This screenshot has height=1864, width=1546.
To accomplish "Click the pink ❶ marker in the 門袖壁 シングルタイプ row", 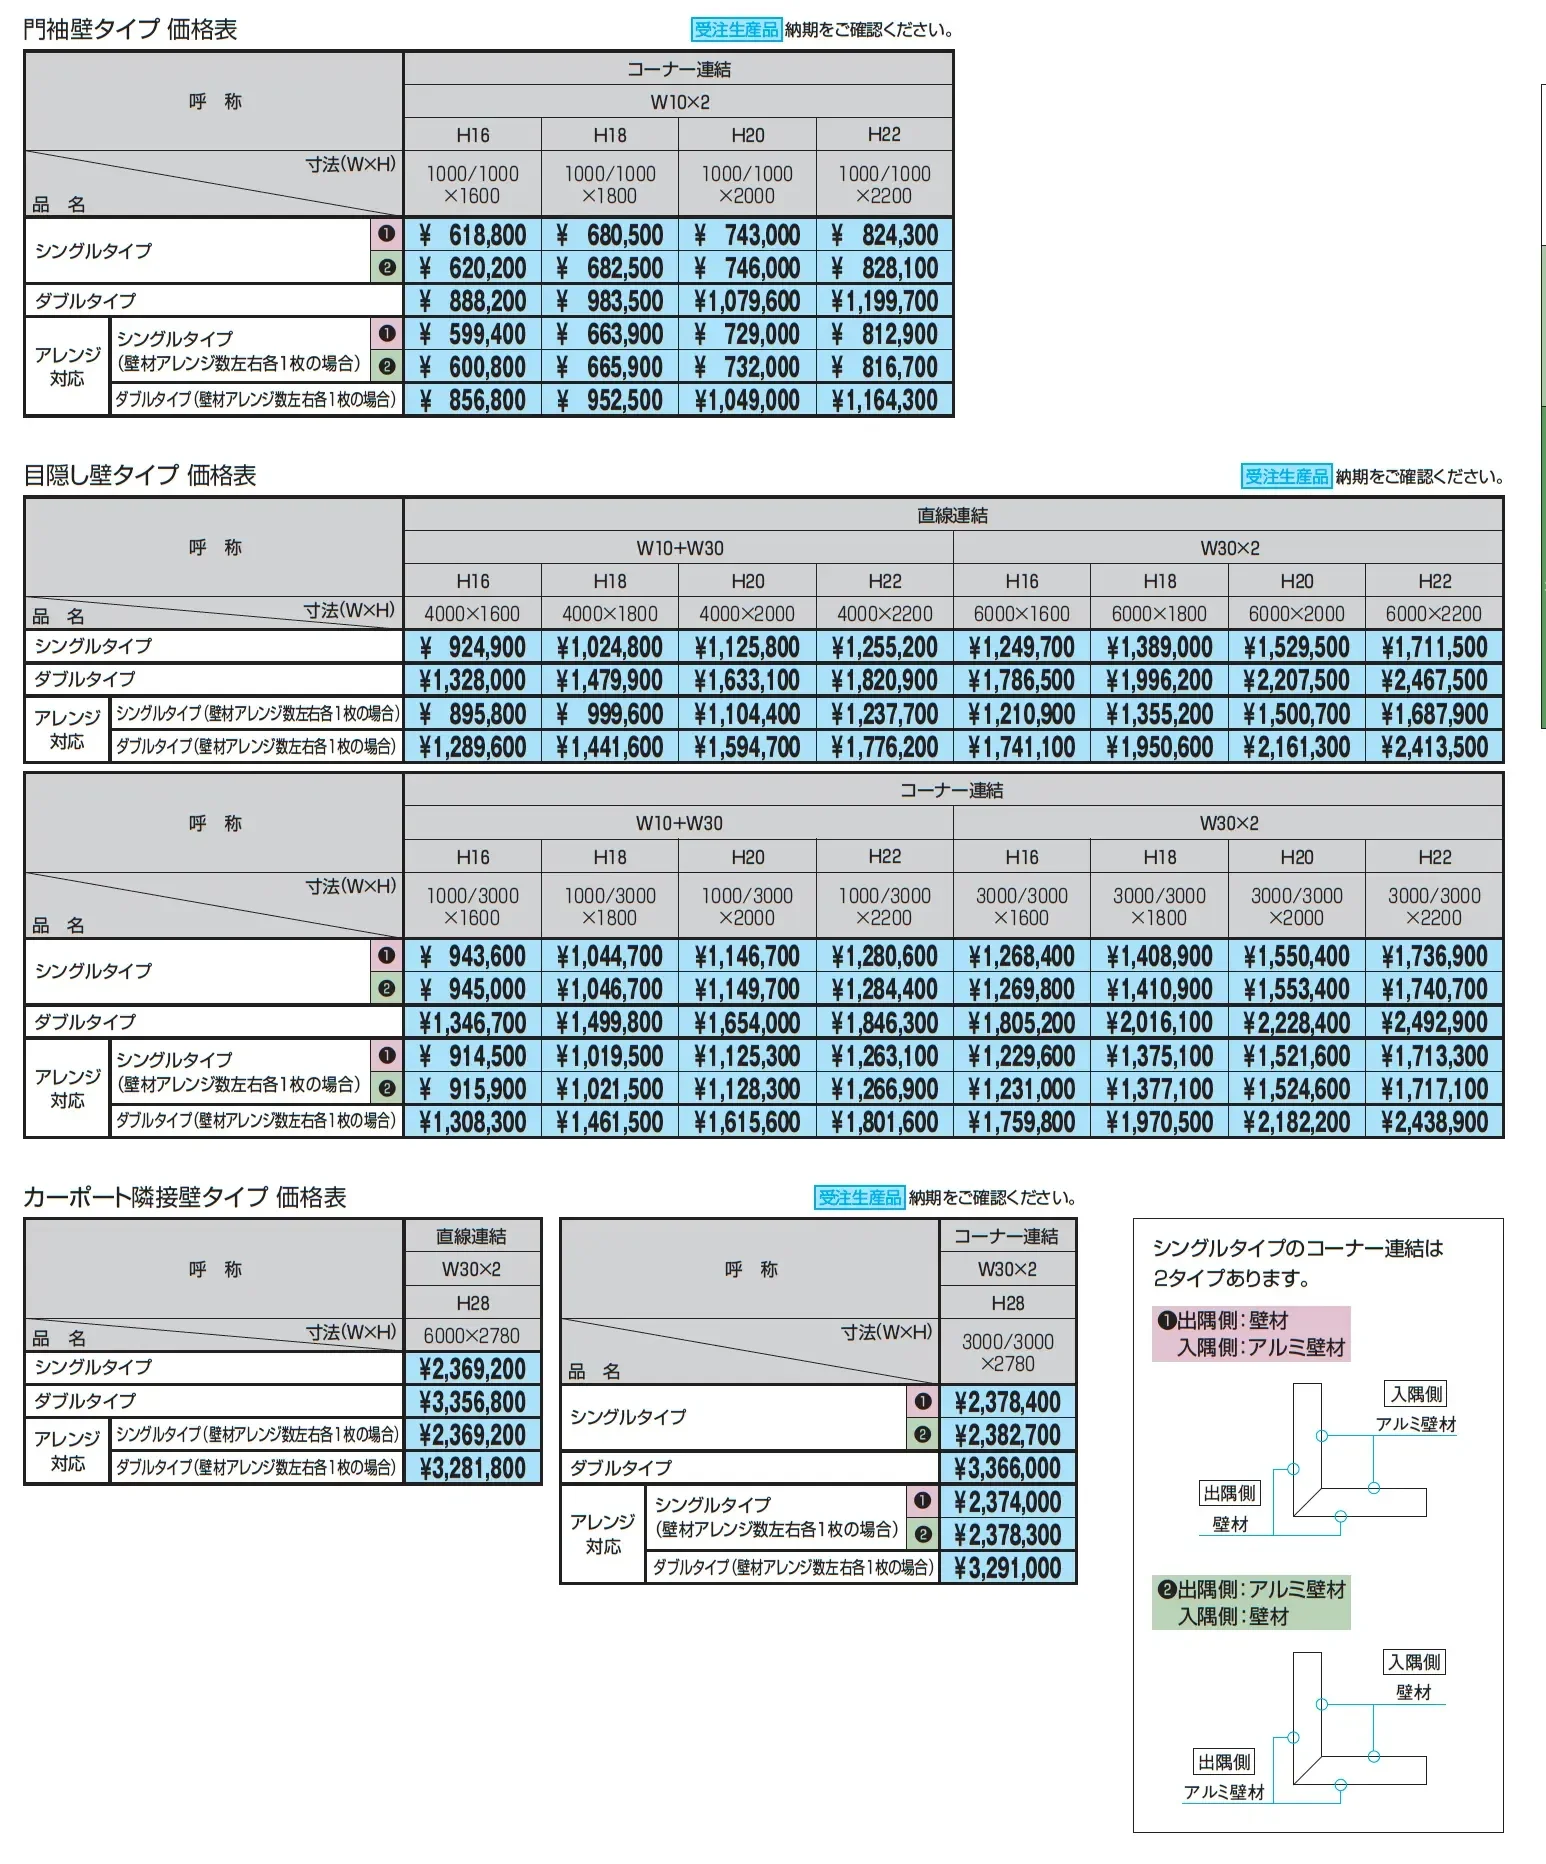I will point(387,235).
